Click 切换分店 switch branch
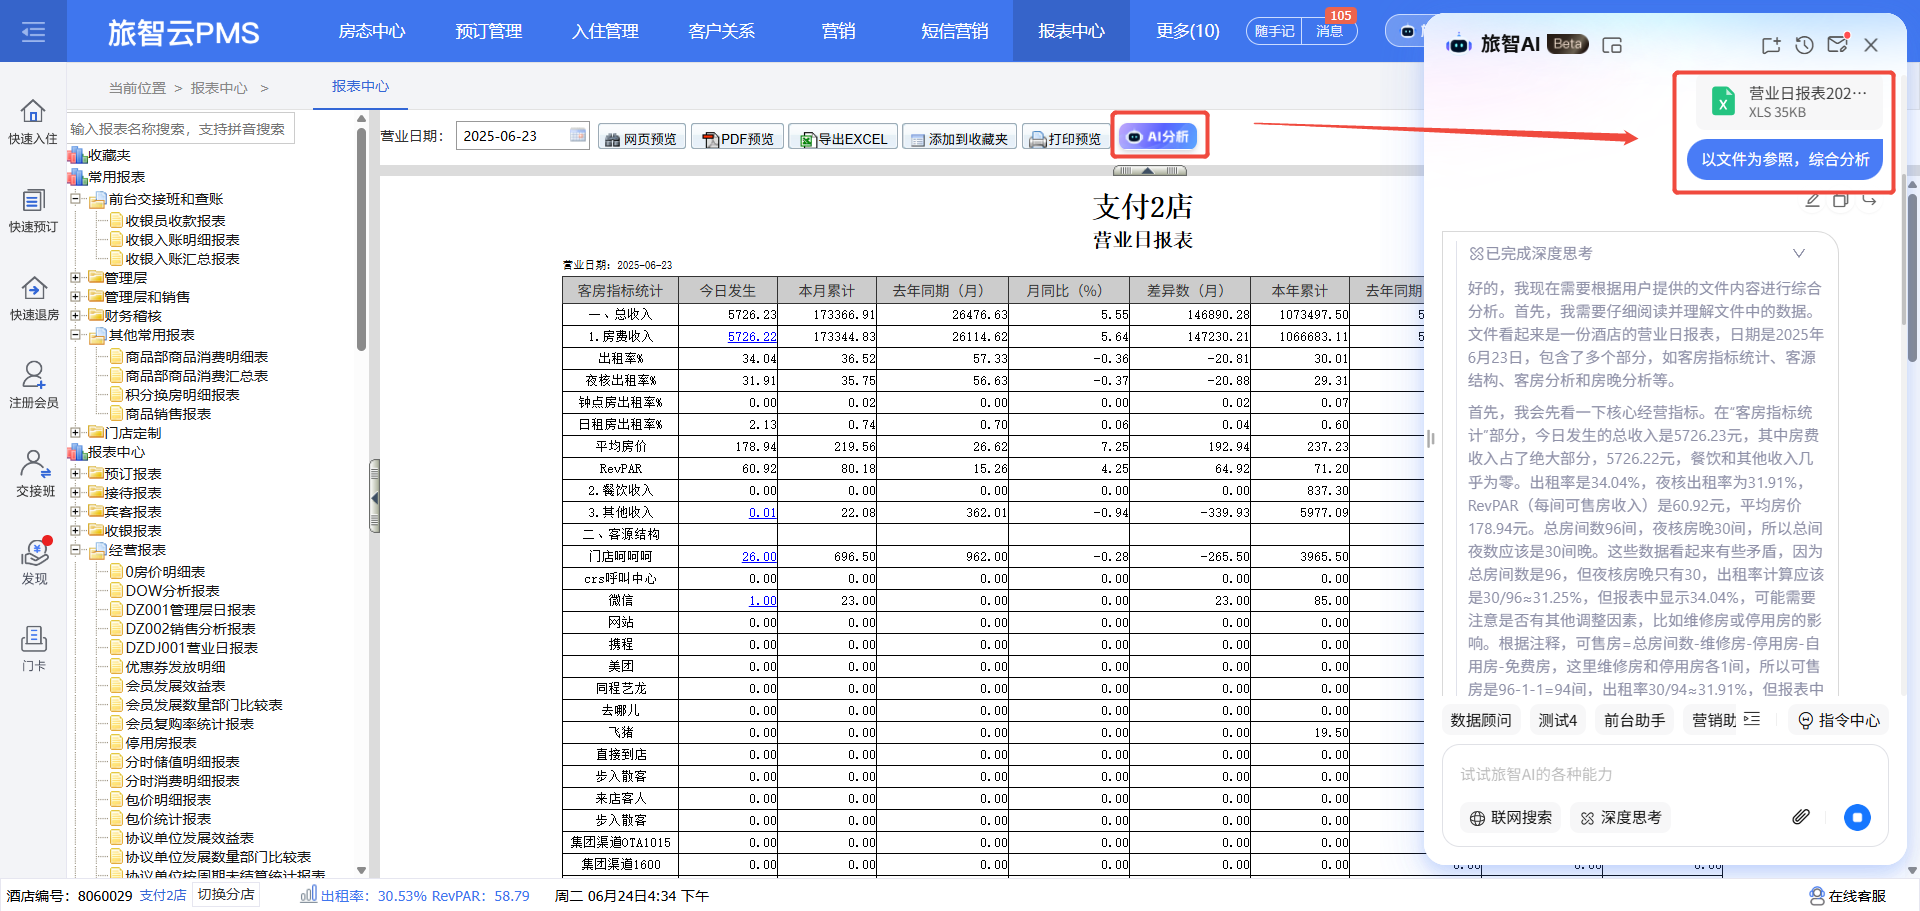Image resolution: width=1920 pixels, height=911 pixels. (225, 895)
